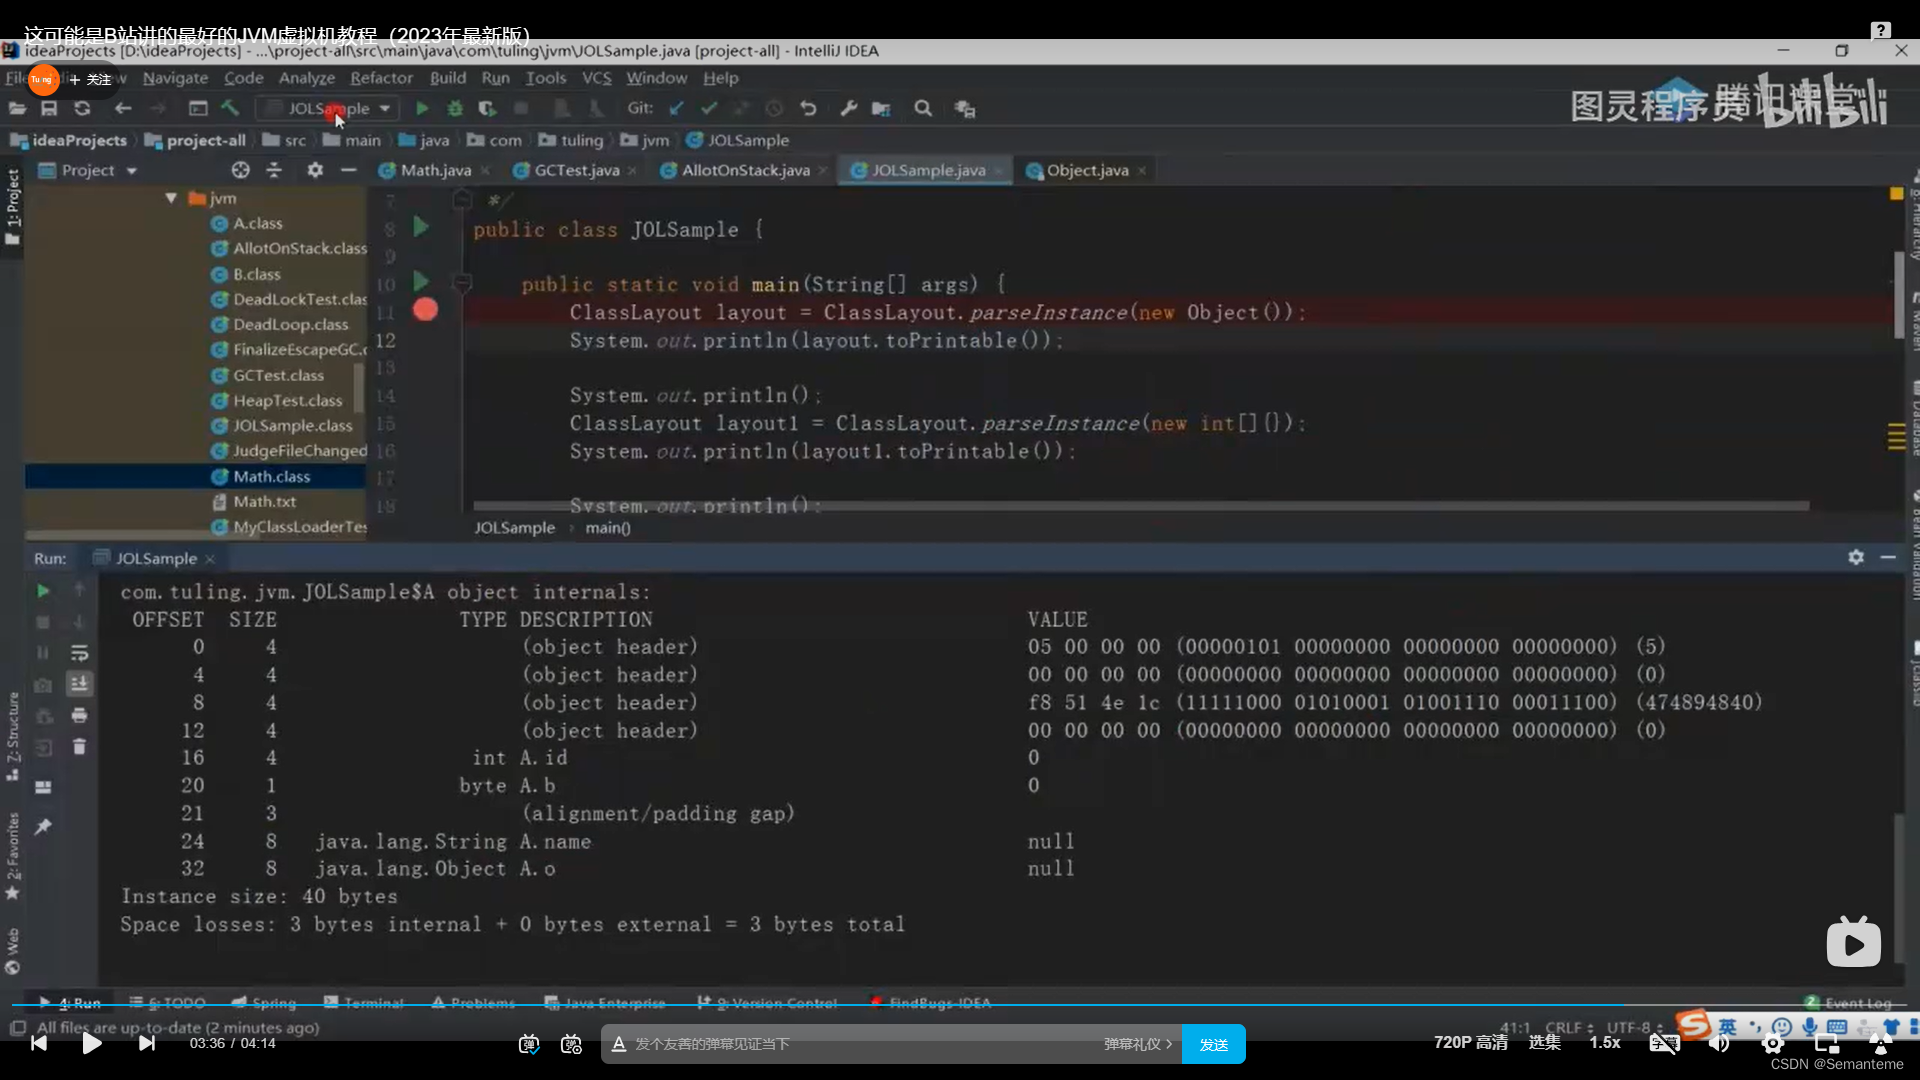Viewport: 1920px width, 1080px height.
Task: Click the Search everywhere magnifier icon
Action: point(924,108)
